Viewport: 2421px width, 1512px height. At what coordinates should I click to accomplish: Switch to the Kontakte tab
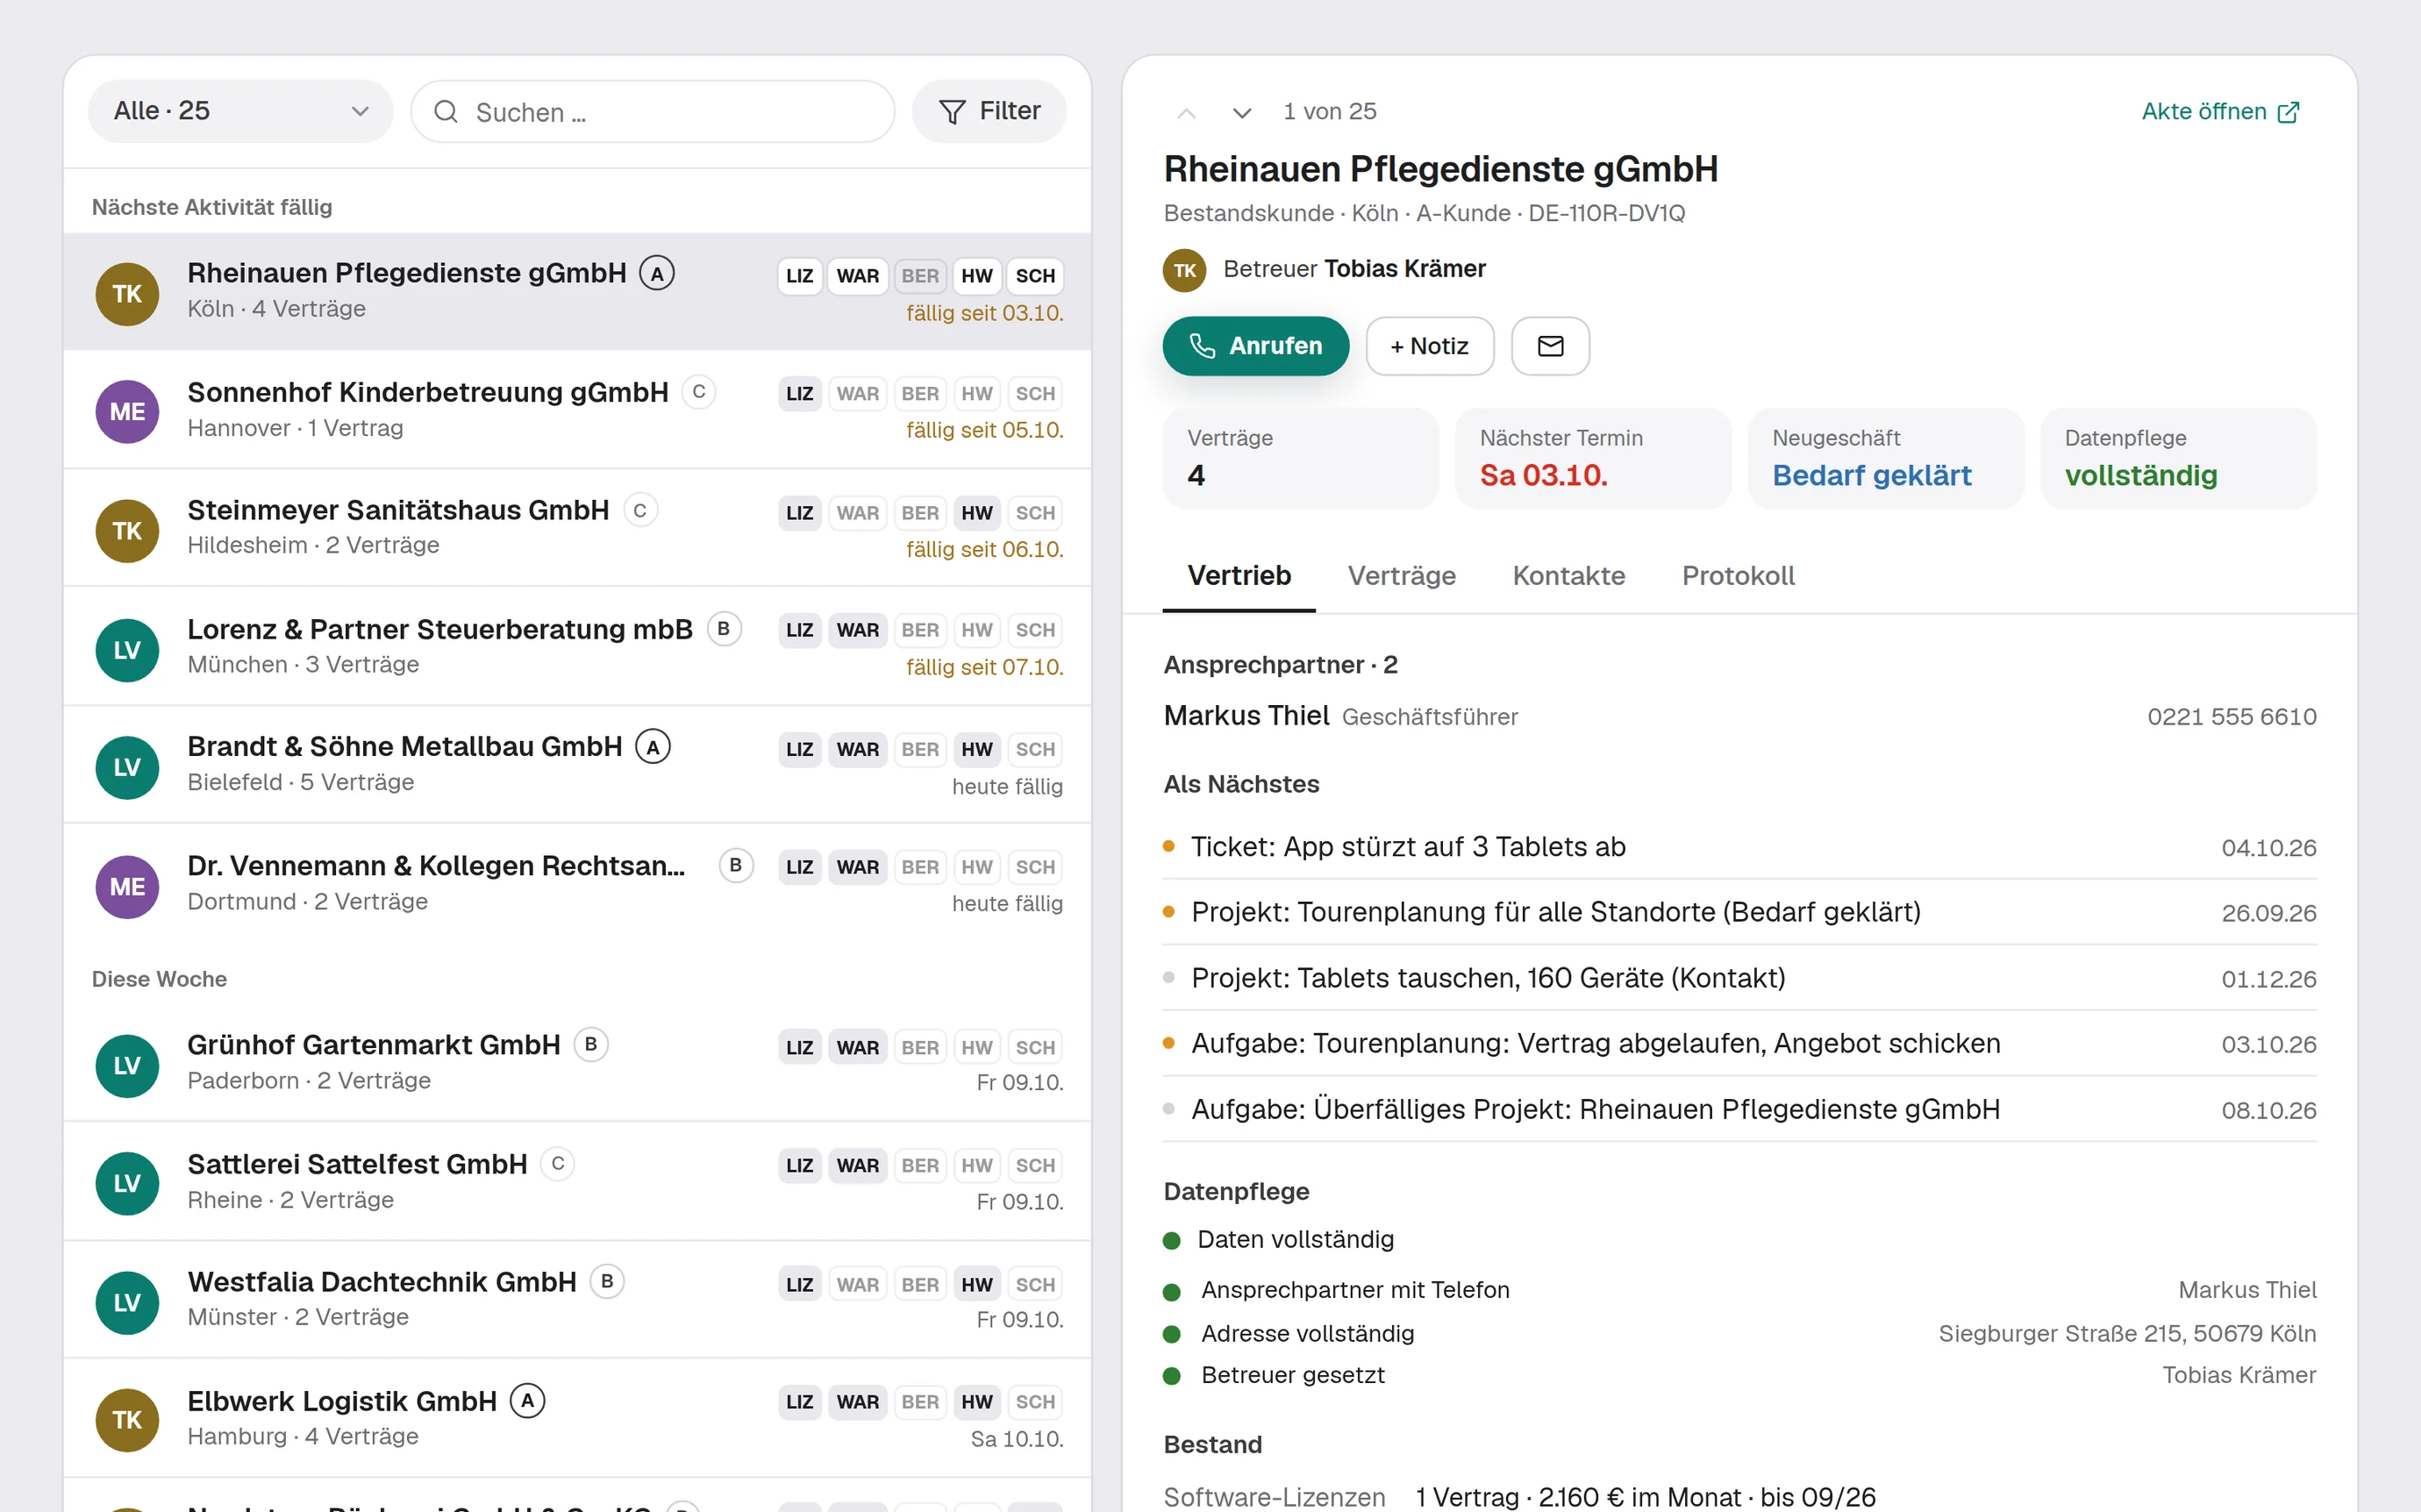1568,576
